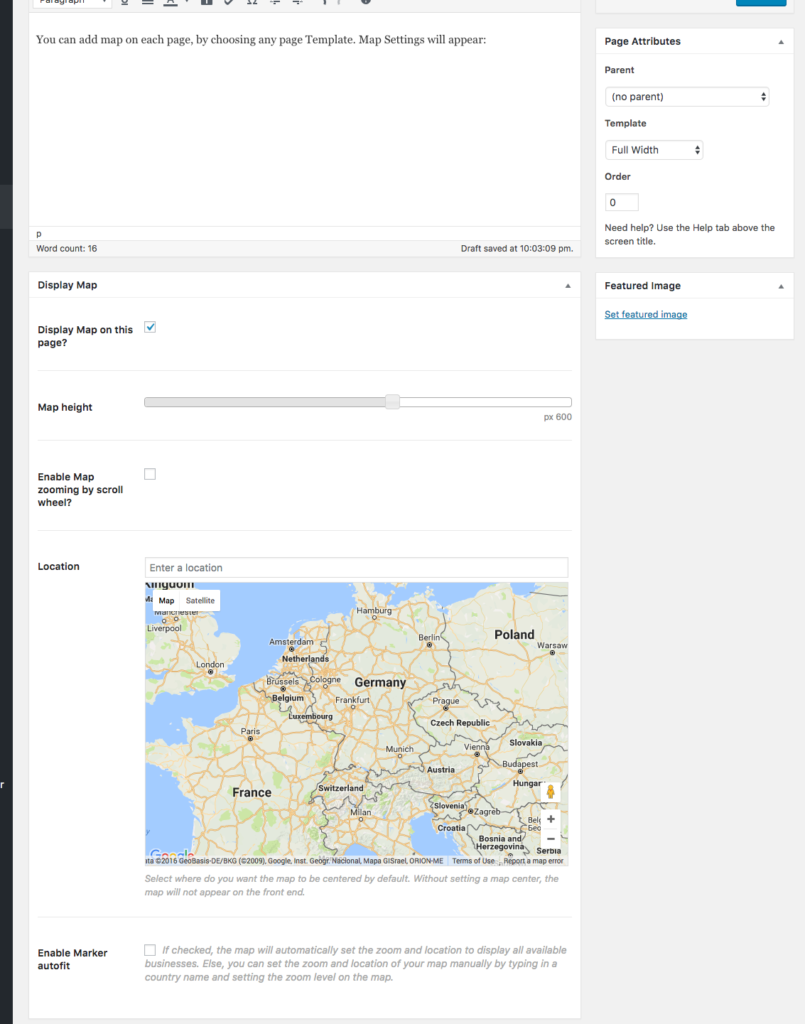Collapse the Page Attributes panel

(x=783, y=41)
